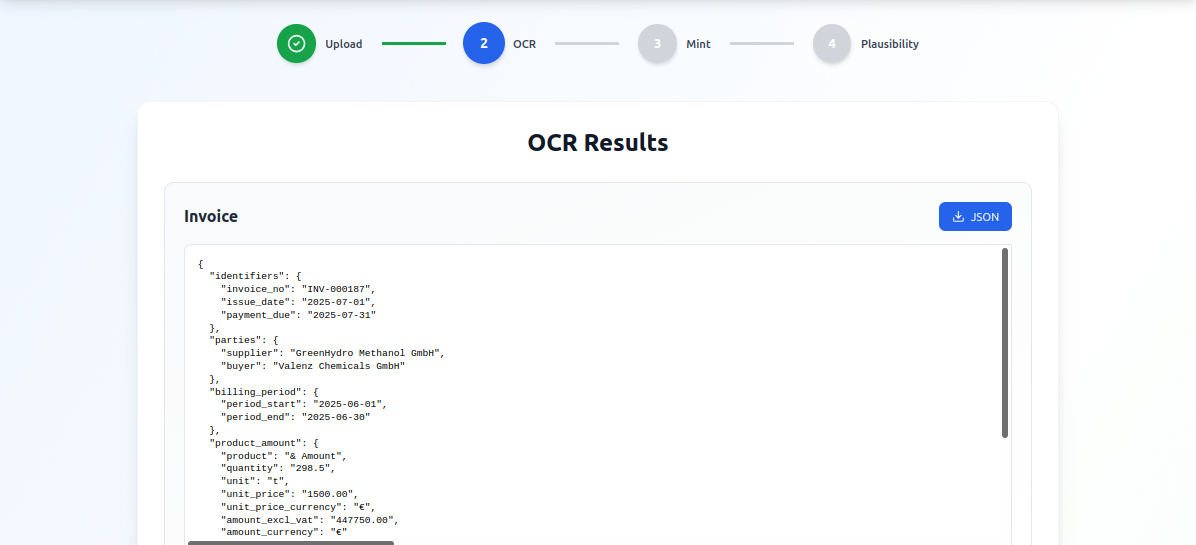This screenshot has width=1196, height=545.
Task: Click the vertical scrollbar of the JSON viewer
Action: (1004, 342)
